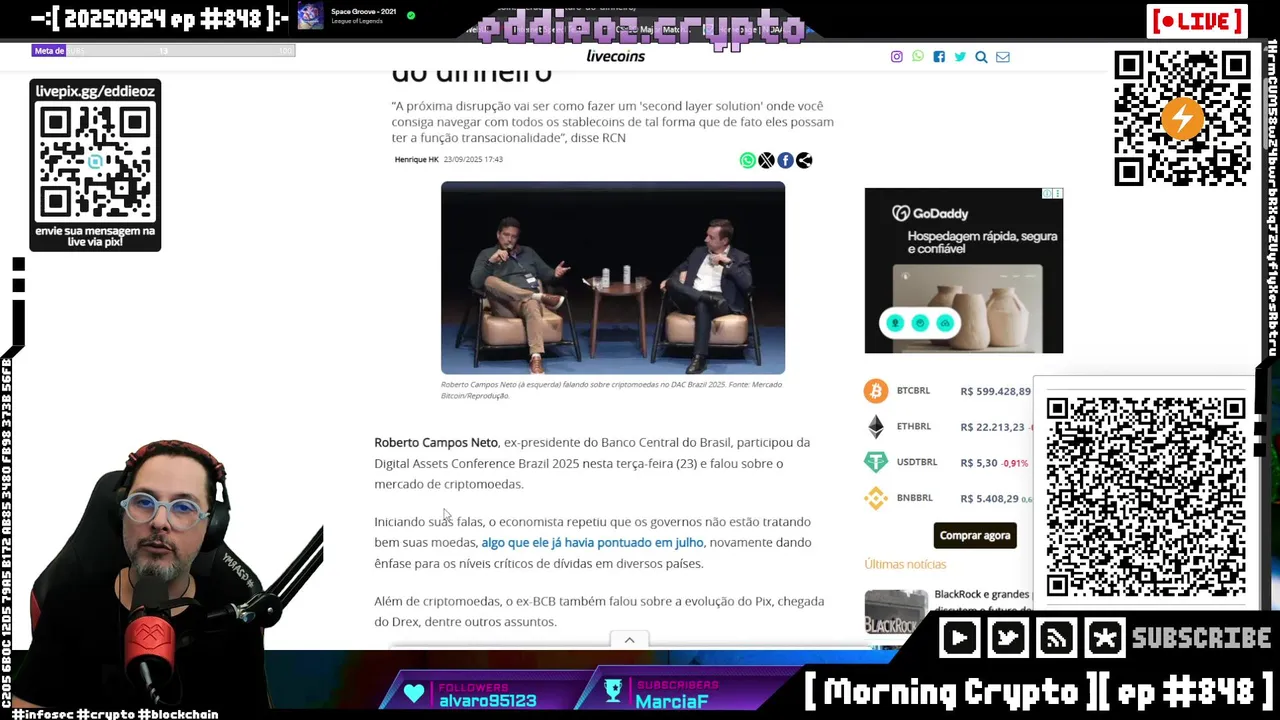
Task: Click the trophy icon in subscribers panel
Action: click(613, 692)
